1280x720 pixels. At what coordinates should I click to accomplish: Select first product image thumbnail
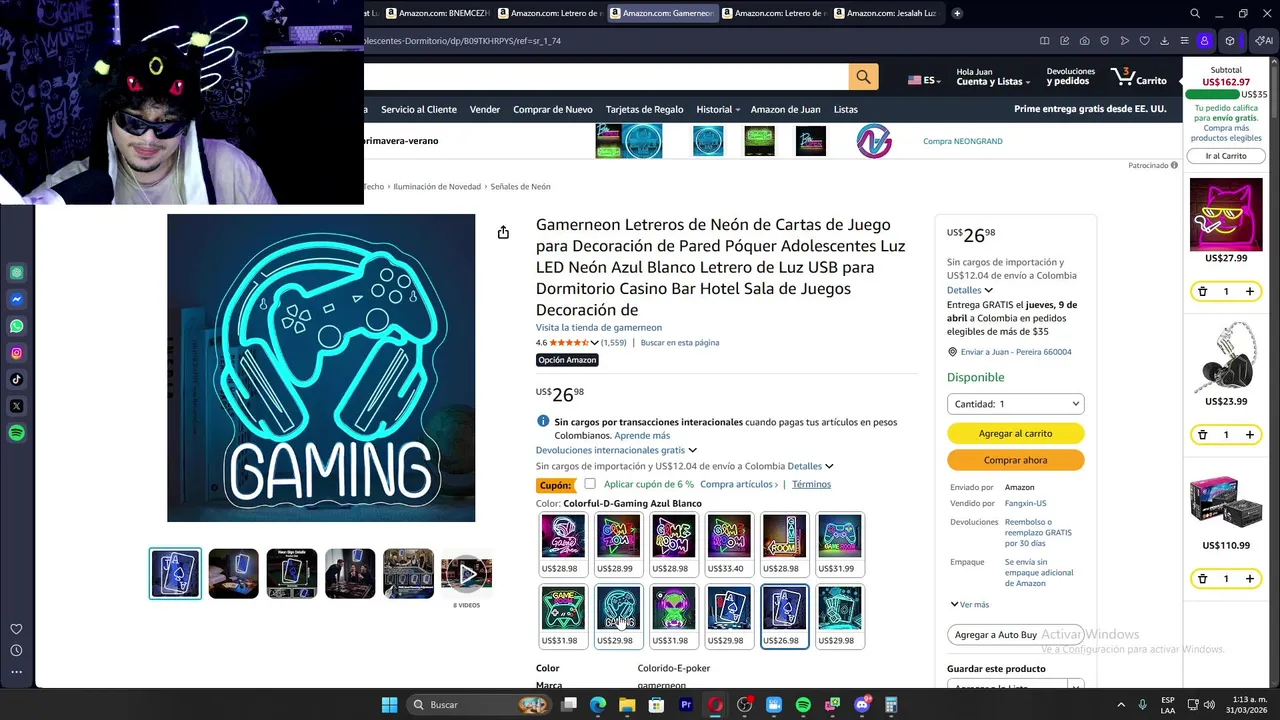175,573
